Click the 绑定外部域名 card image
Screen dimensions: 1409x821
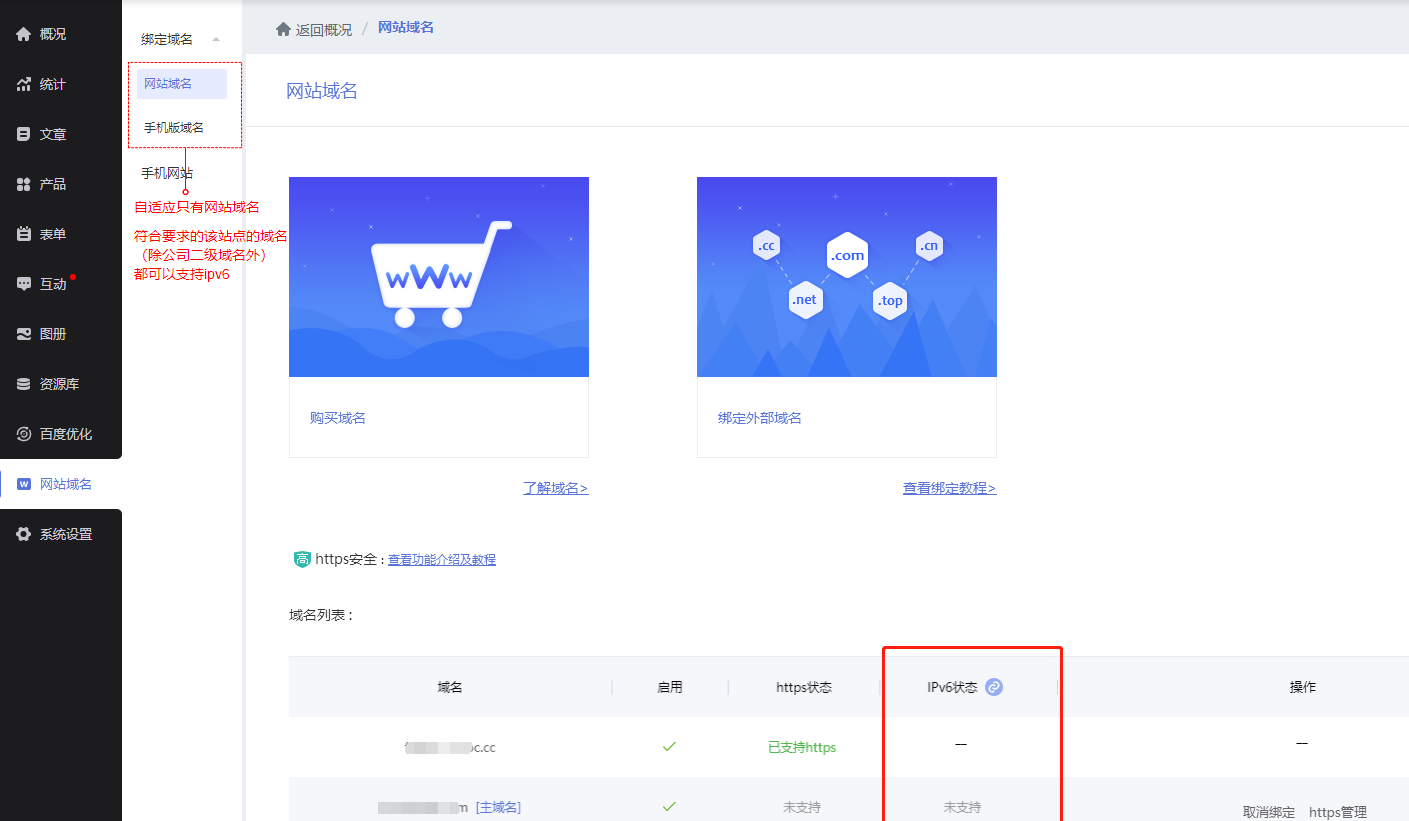(x=846, y=277)
